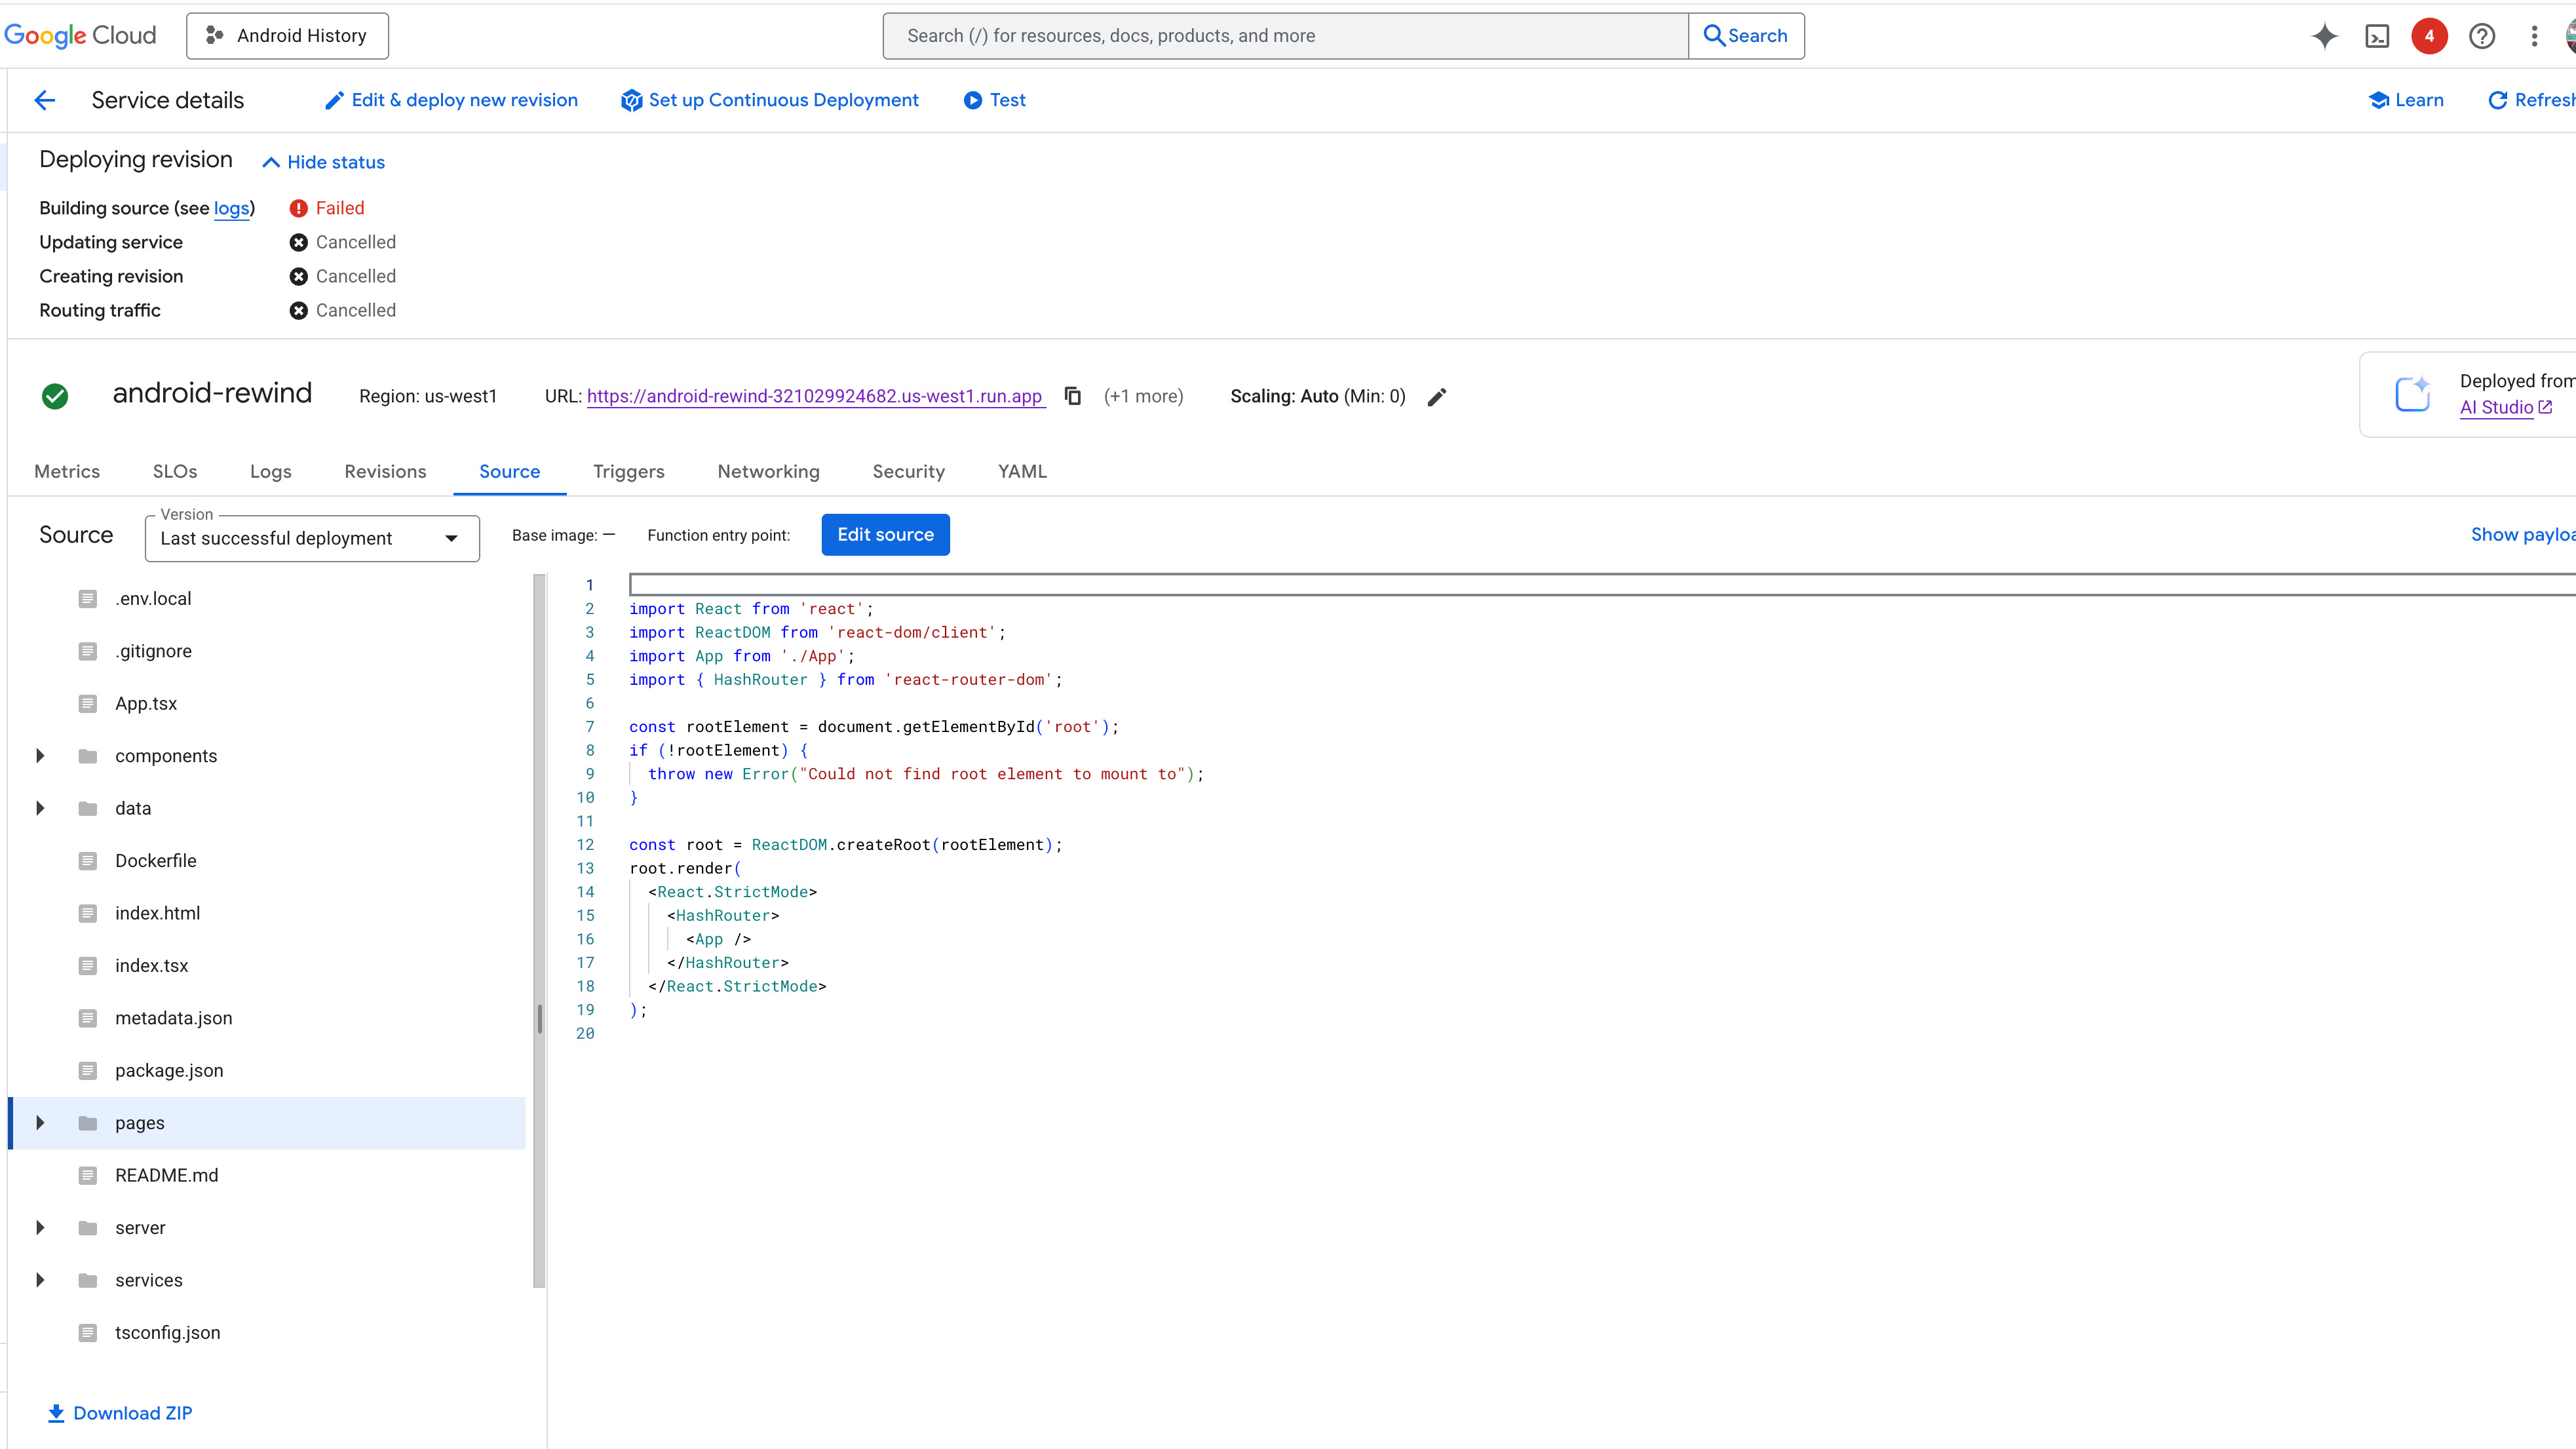Select the .gitignore file
Screen dimensions: 2576x1449
click(153, 651)
